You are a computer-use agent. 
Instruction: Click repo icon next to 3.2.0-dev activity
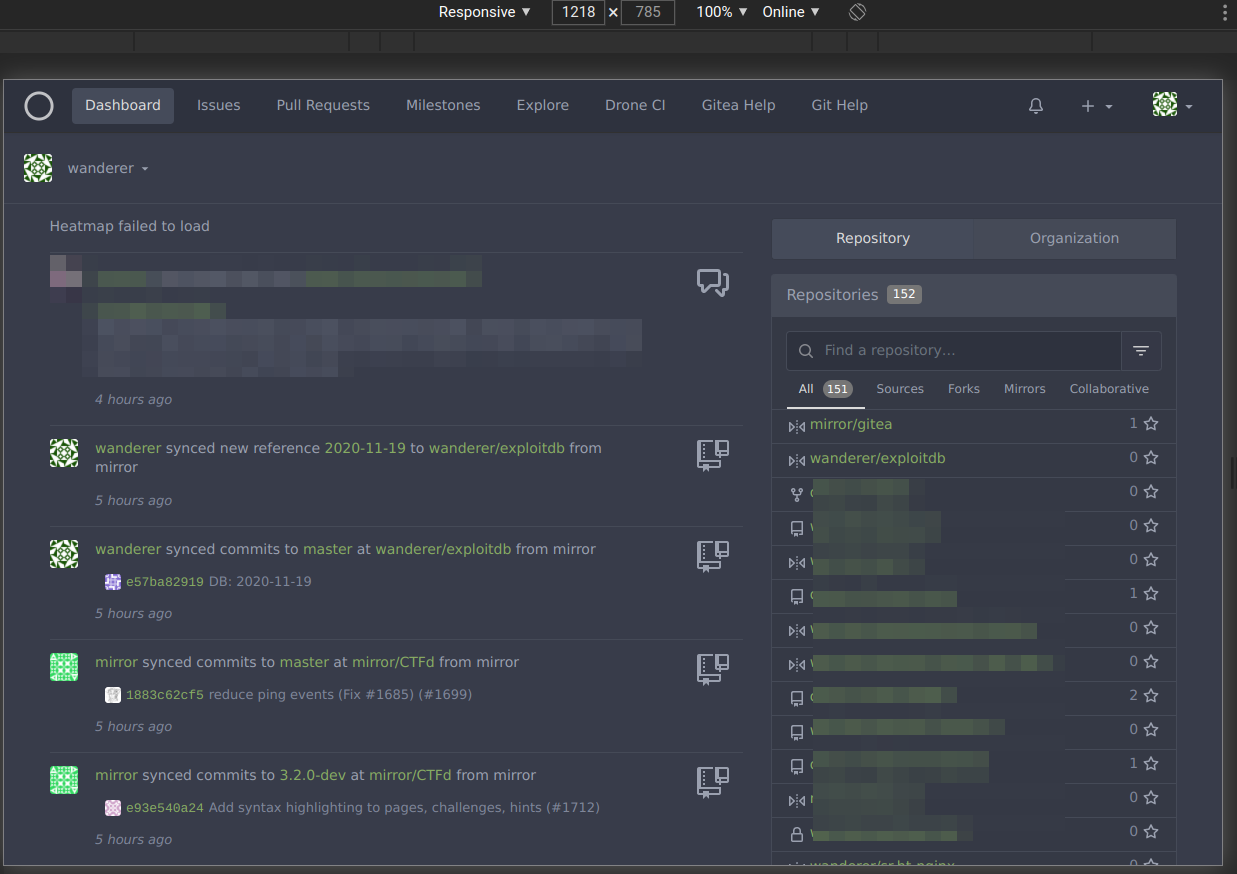pos(713,782)
